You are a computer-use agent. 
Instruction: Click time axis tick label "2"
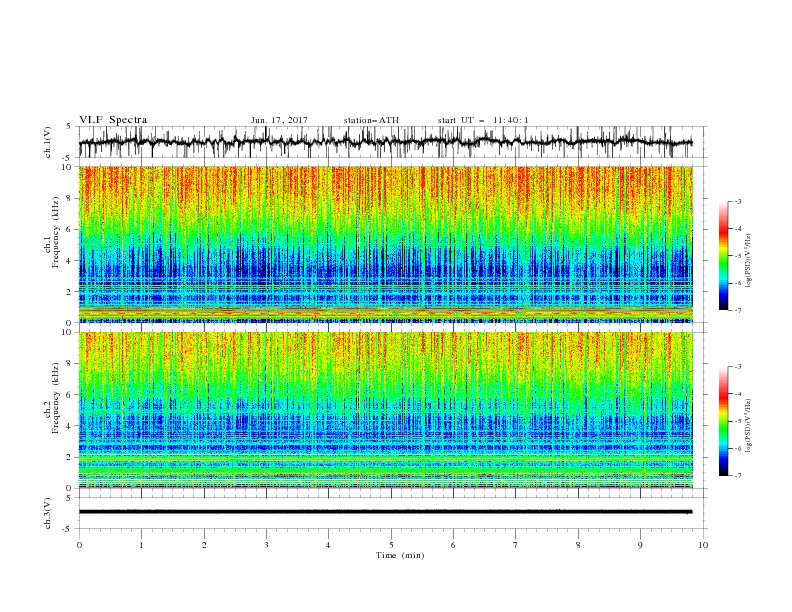pos(204,545)
